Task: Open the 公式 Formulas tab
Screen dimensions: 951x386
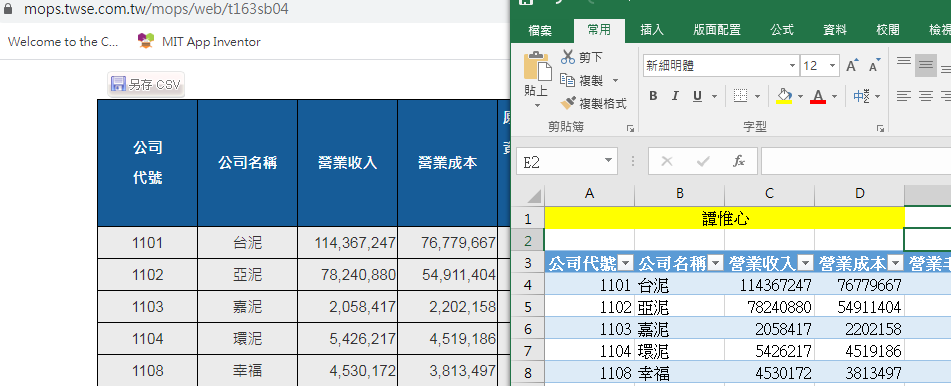Action: pos(782,30)
